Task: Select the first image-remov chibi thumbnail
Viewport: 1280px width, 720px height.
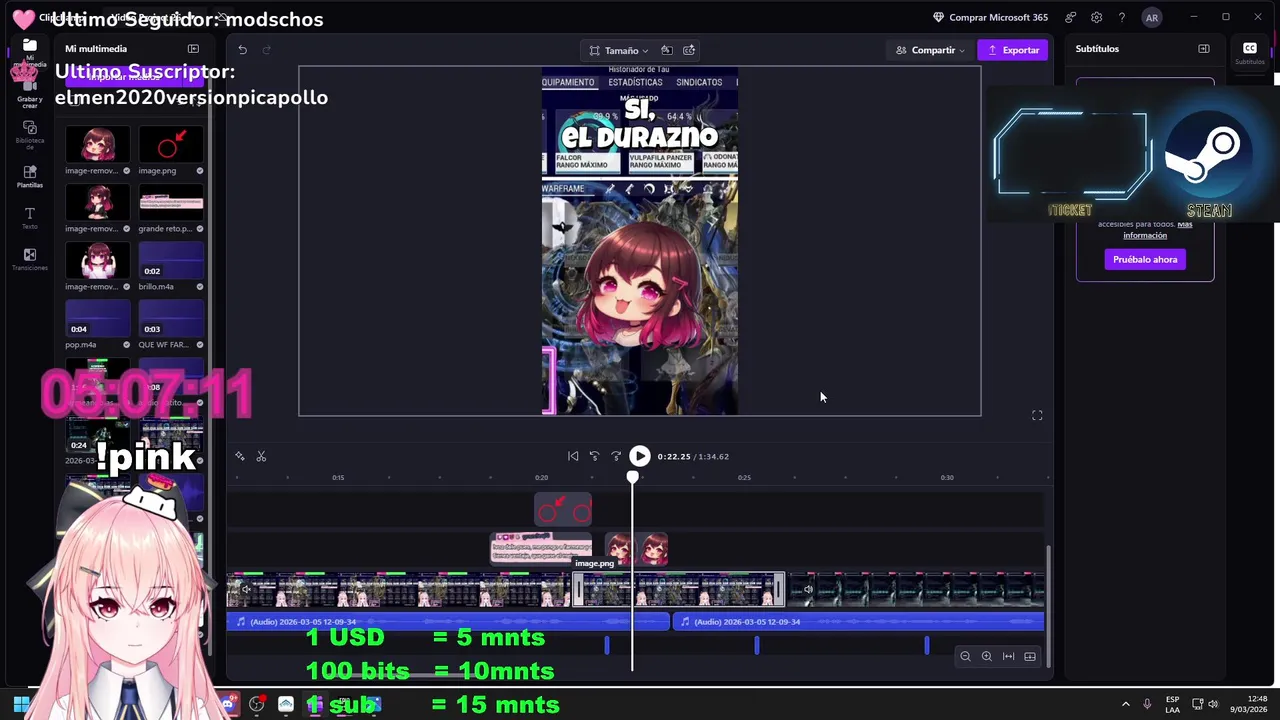Action: click(98, 145)
